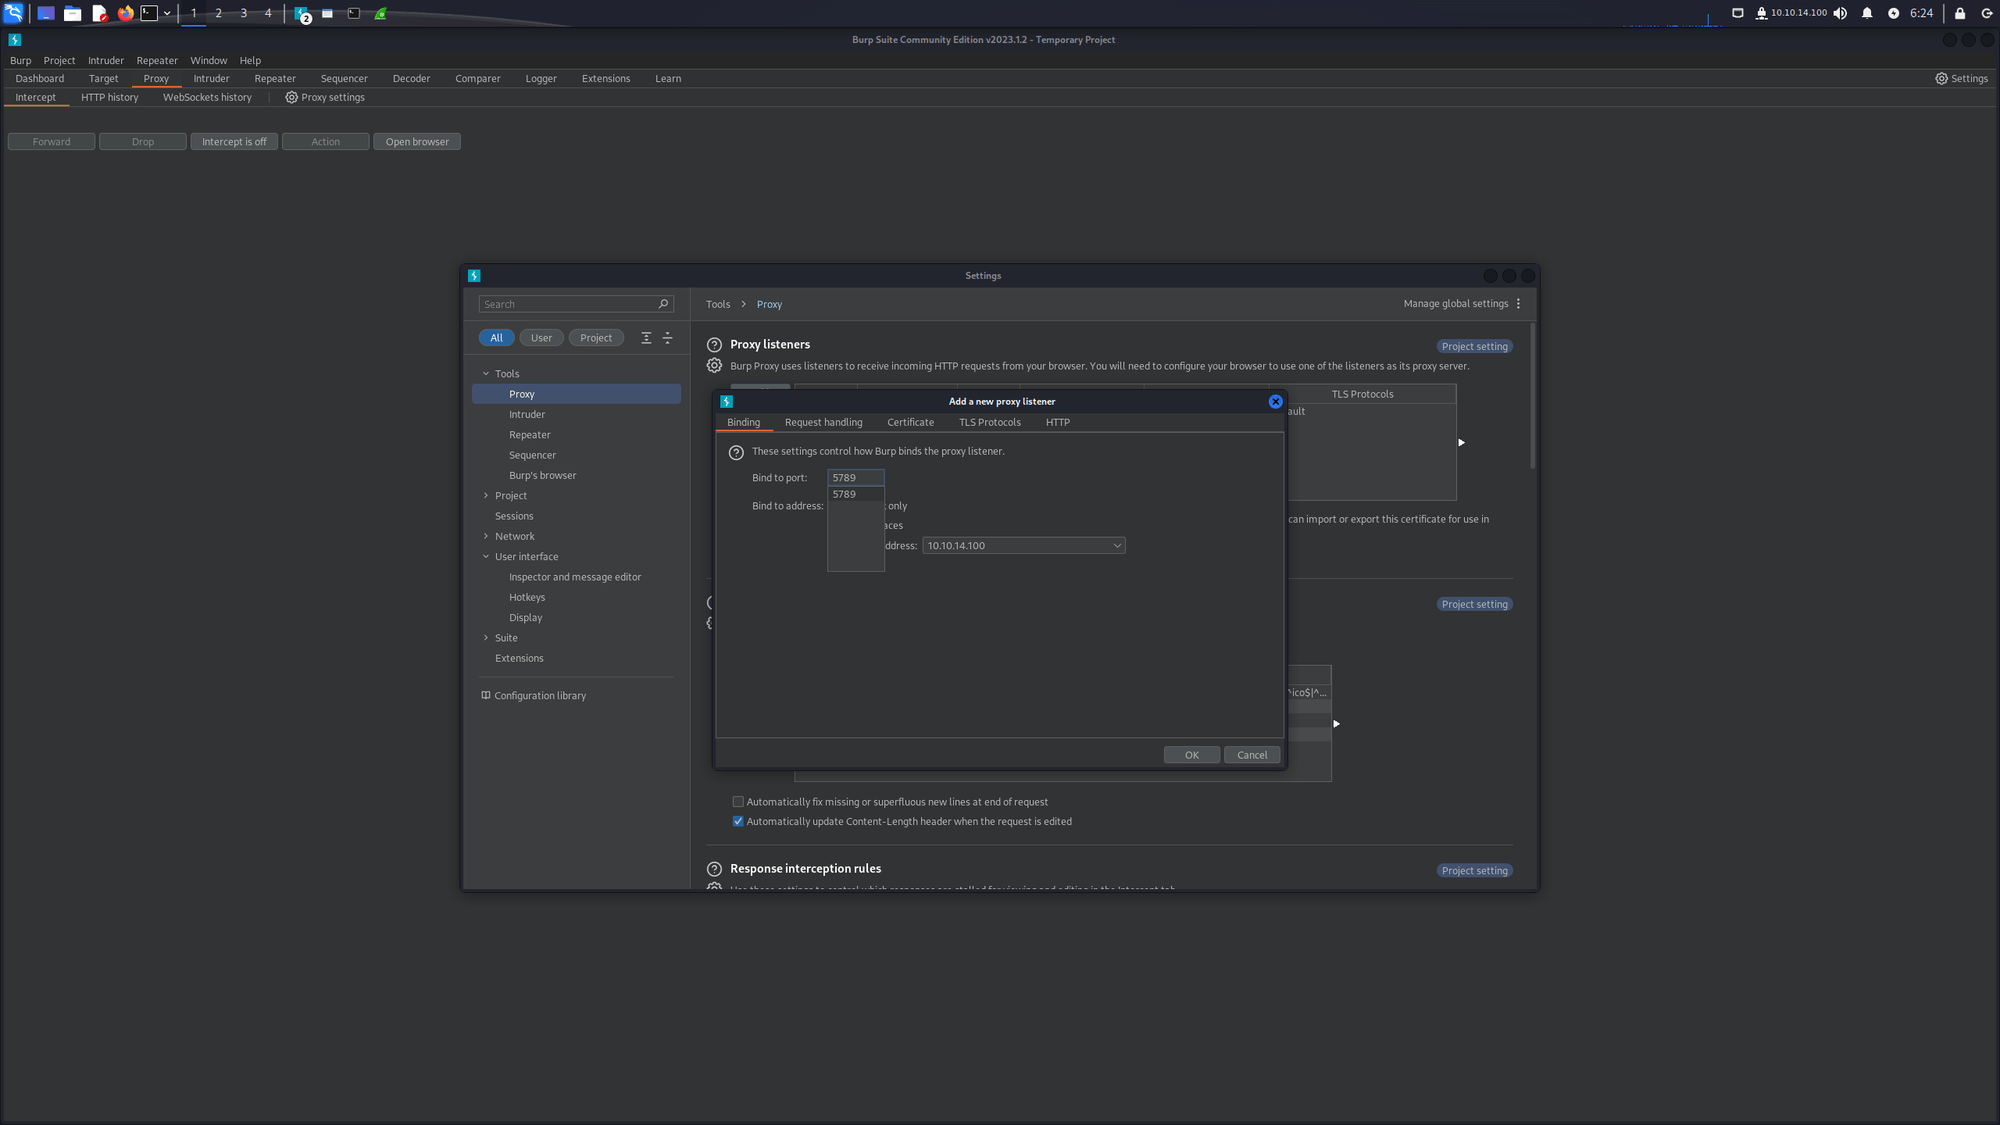Click the power manager icon in the tray
Screen dimensions: 2000x1125
1893,13
